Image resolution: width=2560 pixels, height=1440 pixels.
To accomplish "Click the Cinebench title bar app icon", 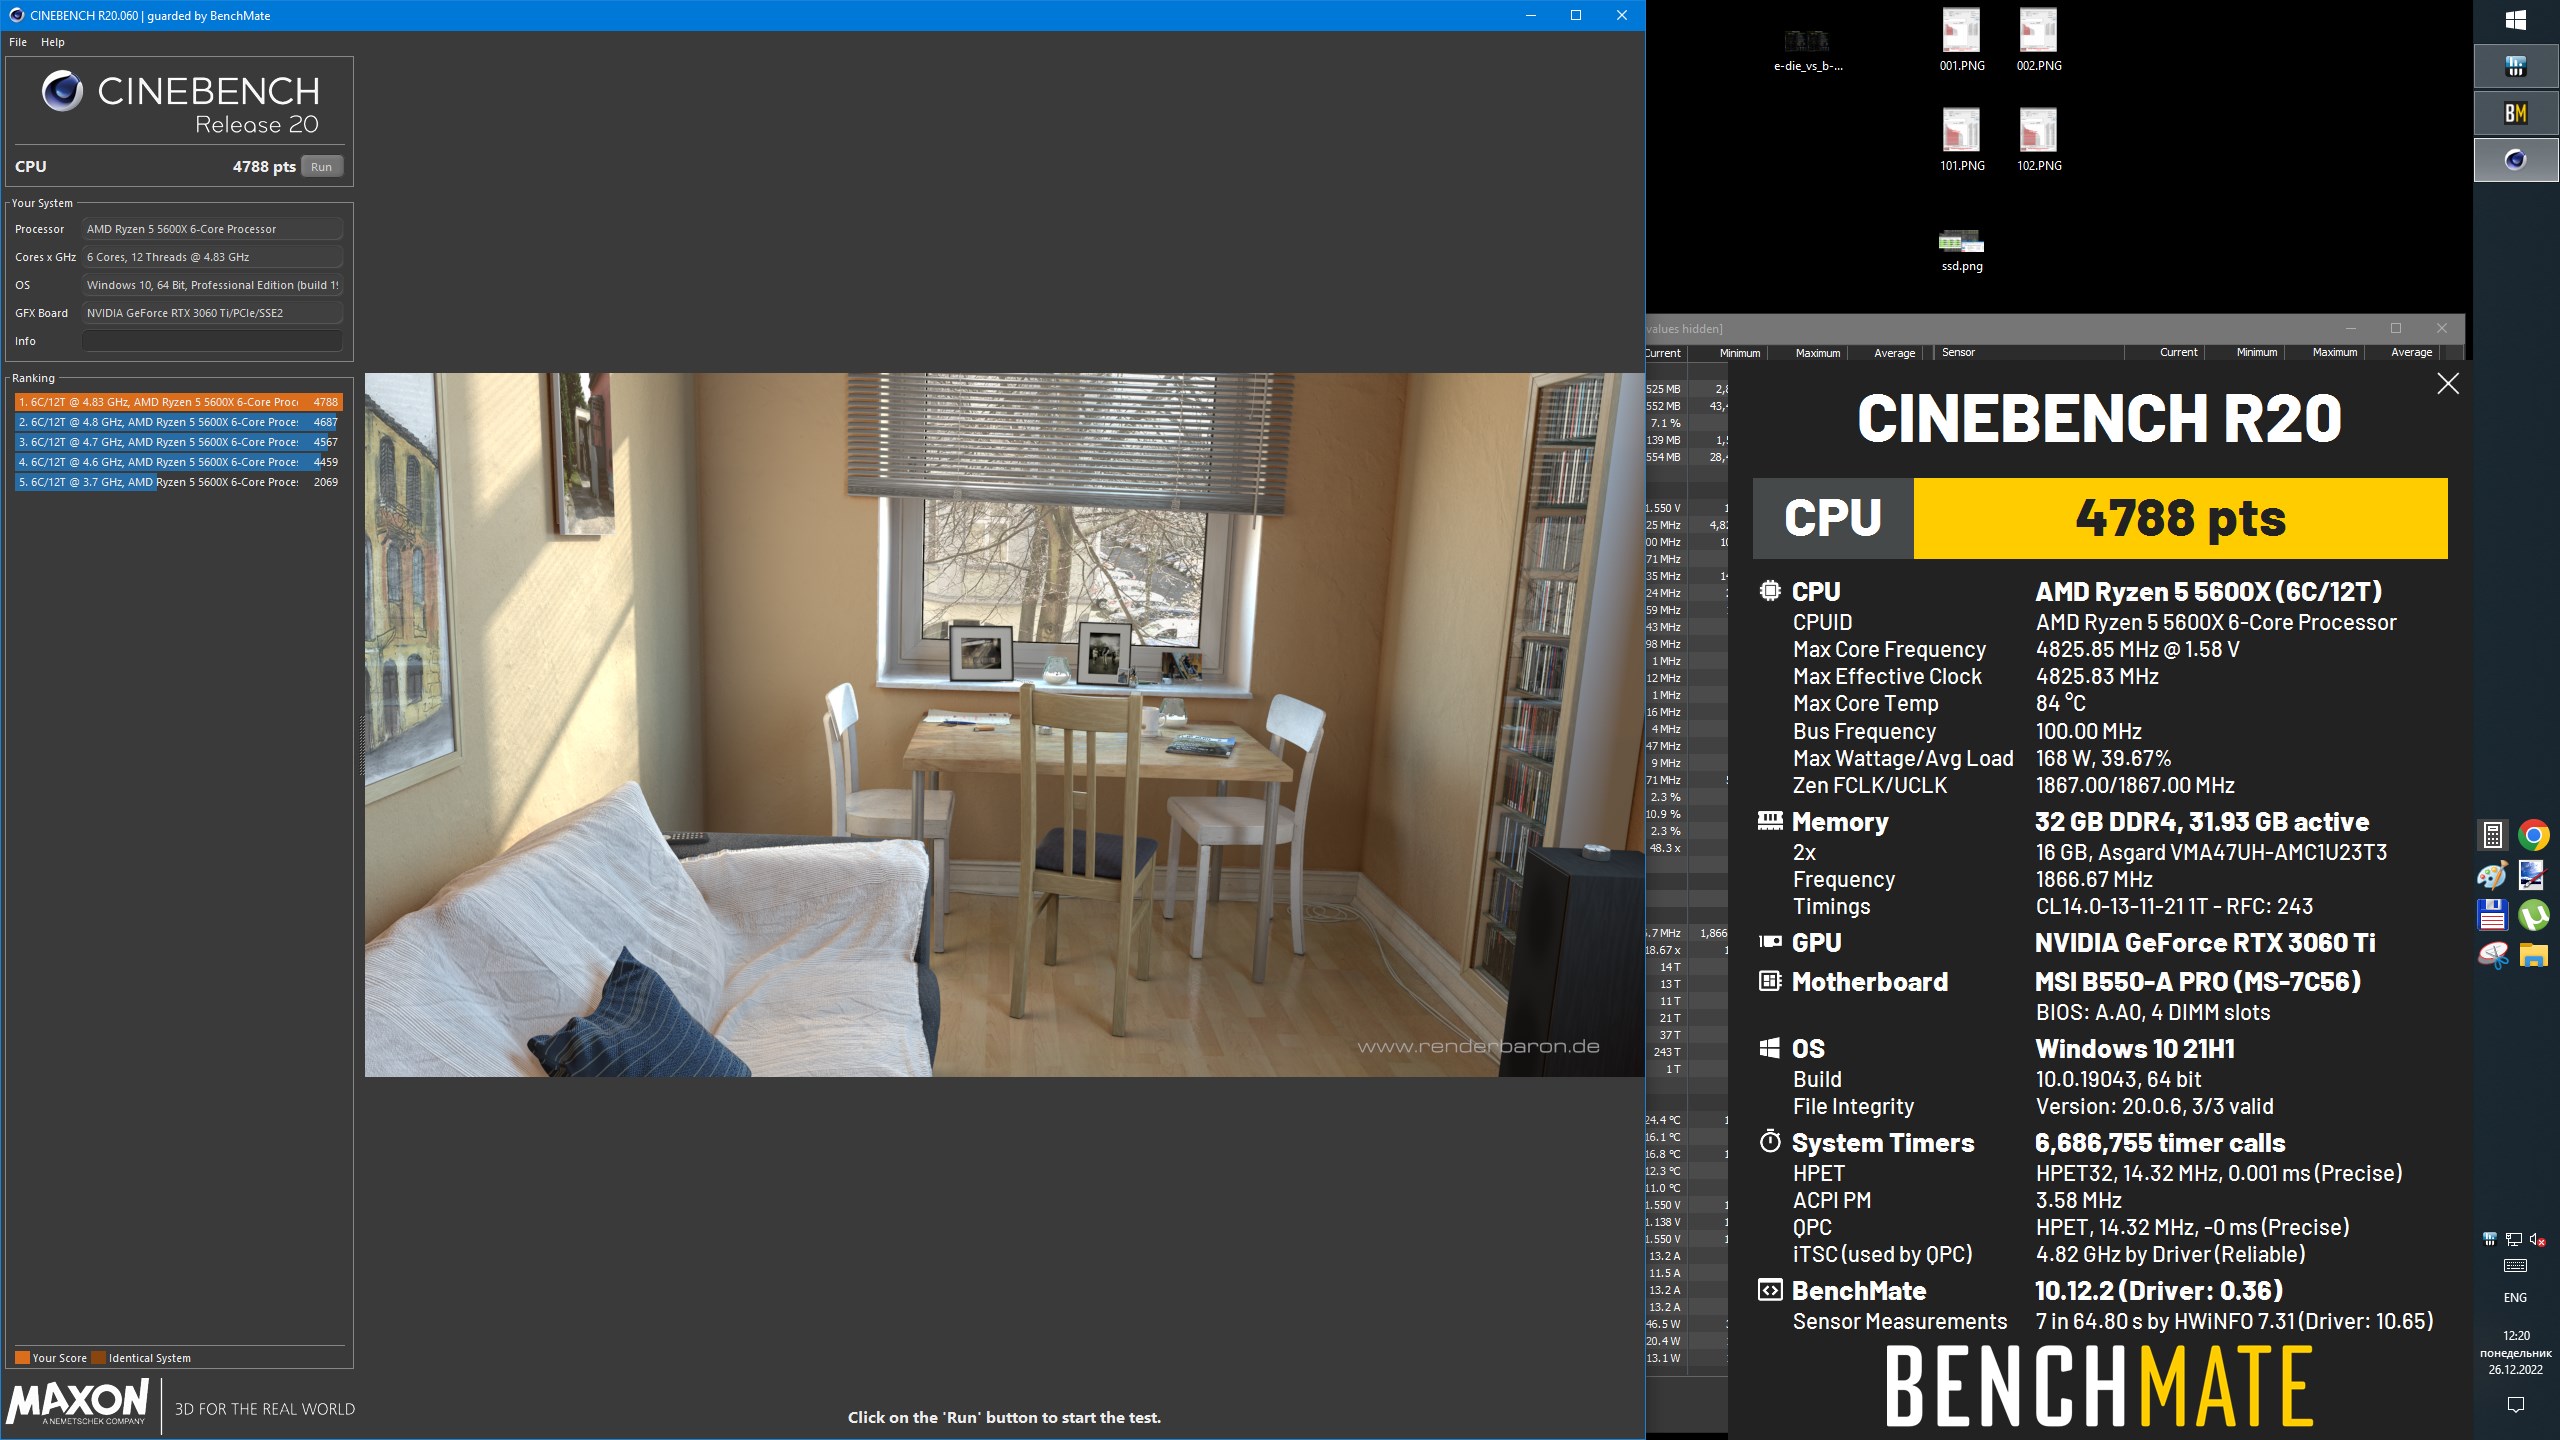I will click(16, 15).
